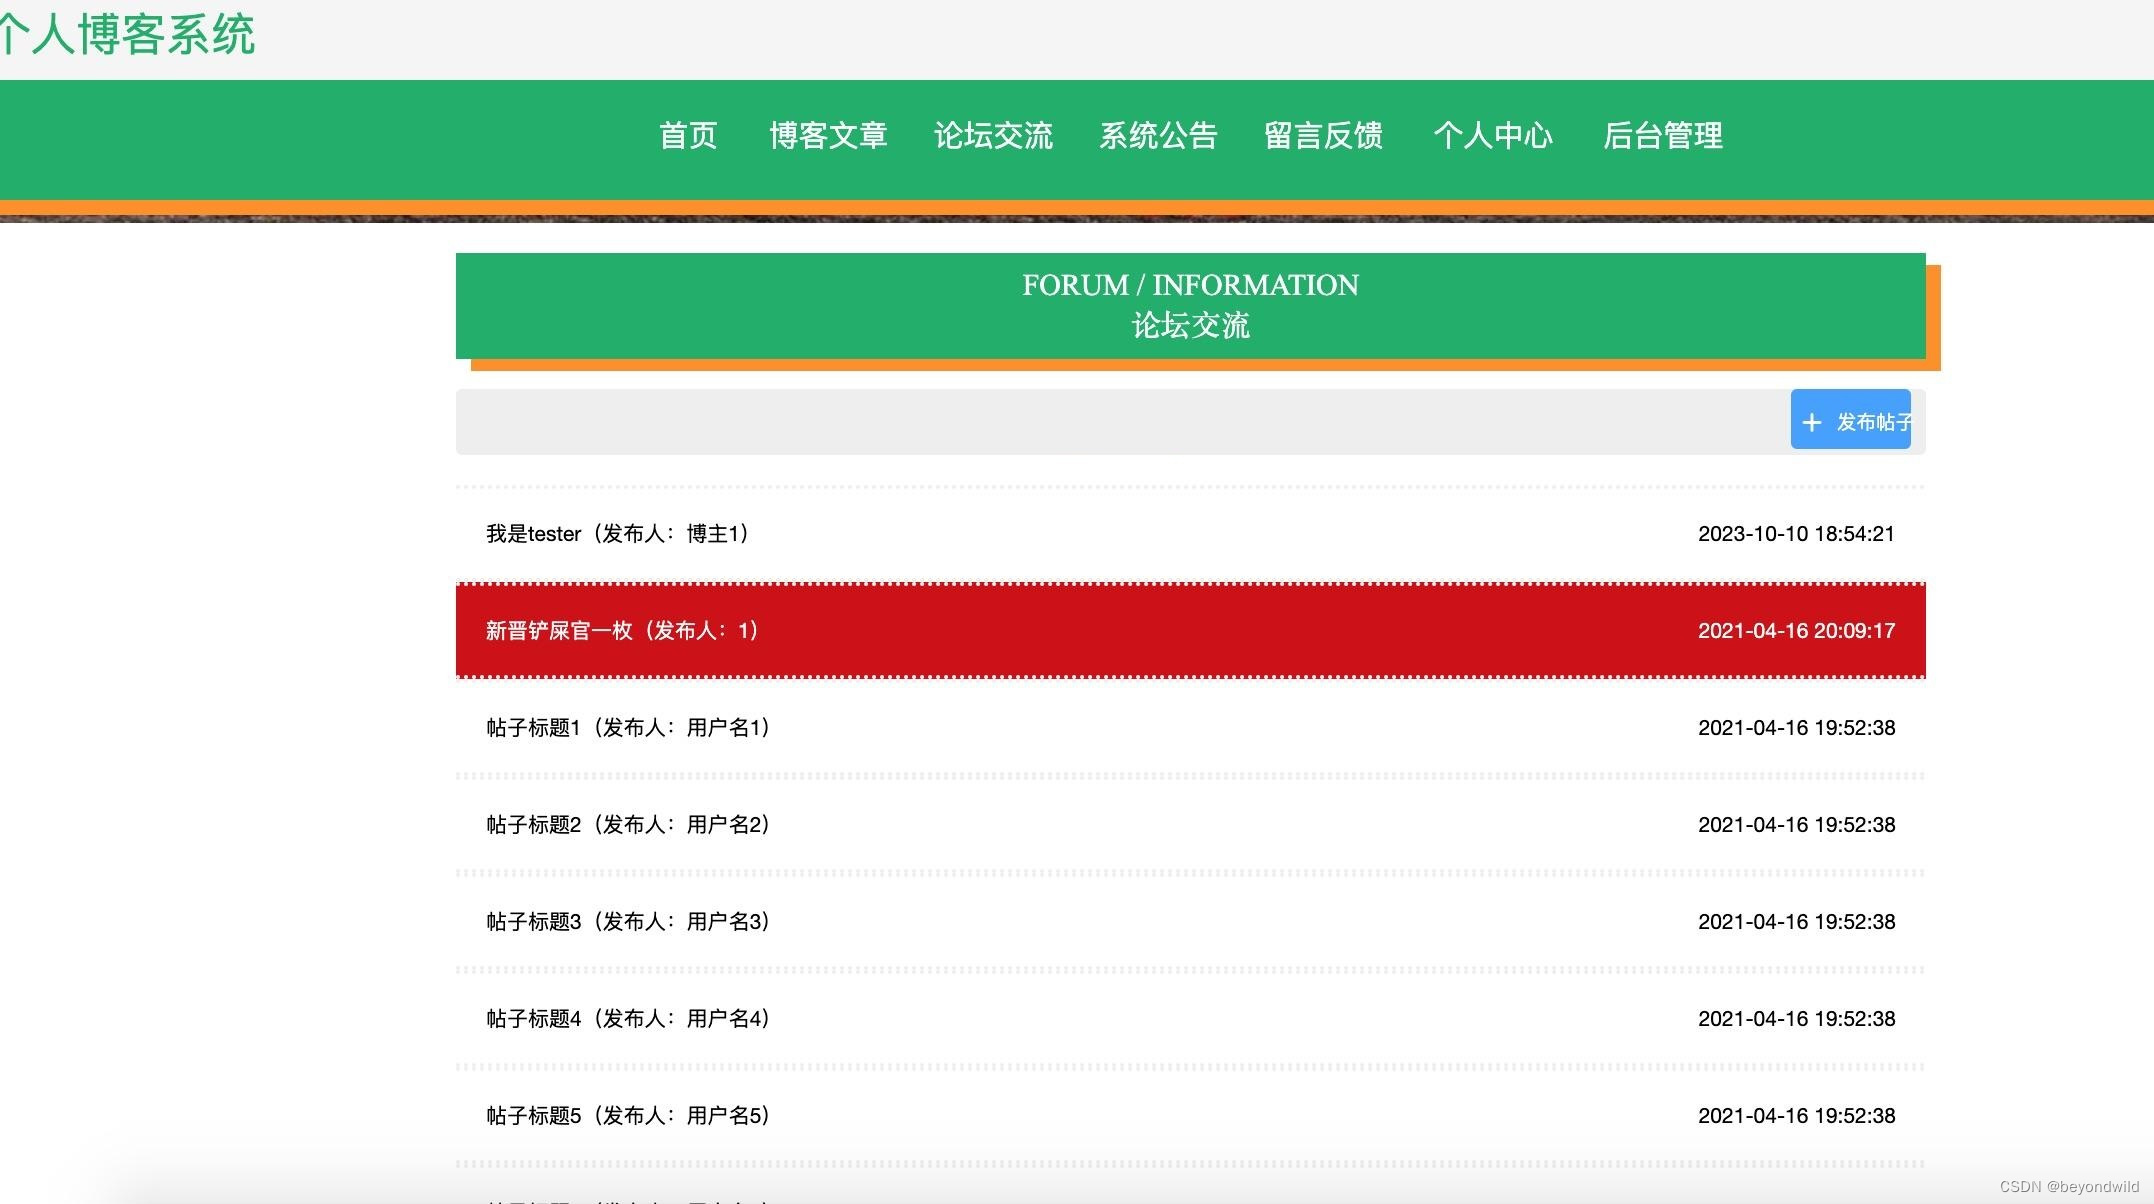Open the 系统公告 page

1158,136
